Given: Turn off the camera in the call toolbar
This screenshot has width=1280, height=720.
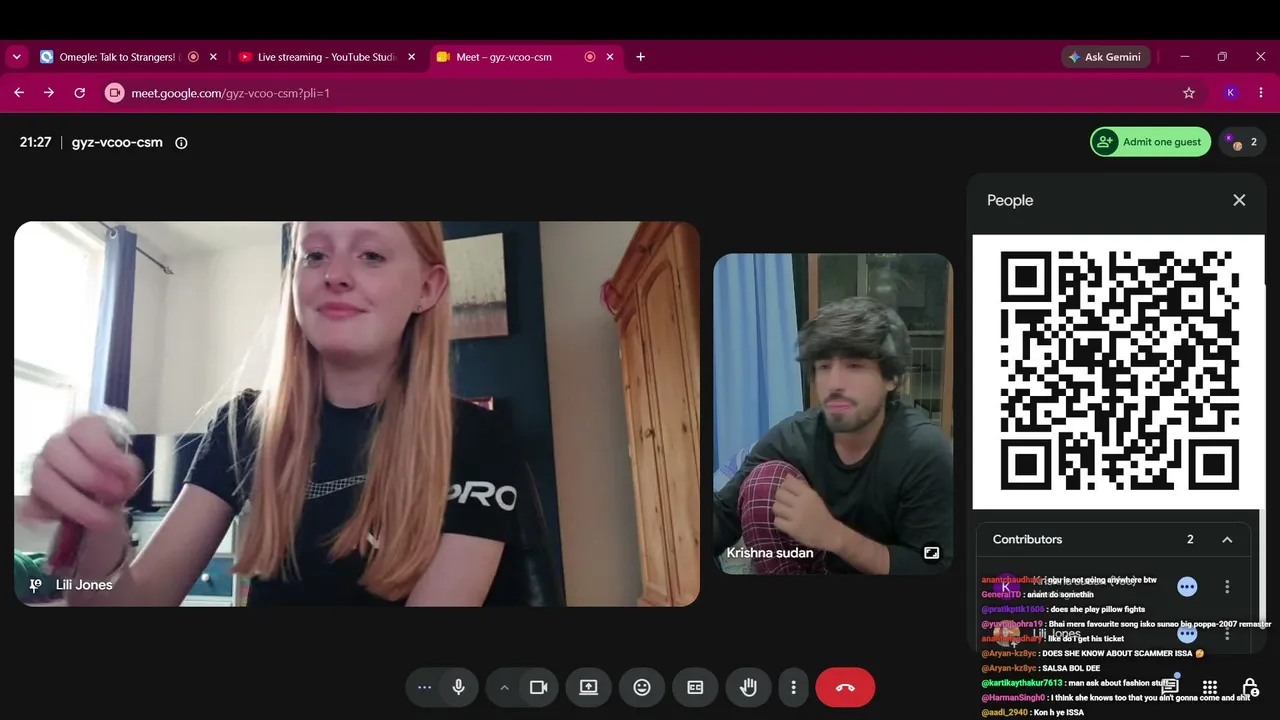Looking at the screenshot, I should coord(539,687).
